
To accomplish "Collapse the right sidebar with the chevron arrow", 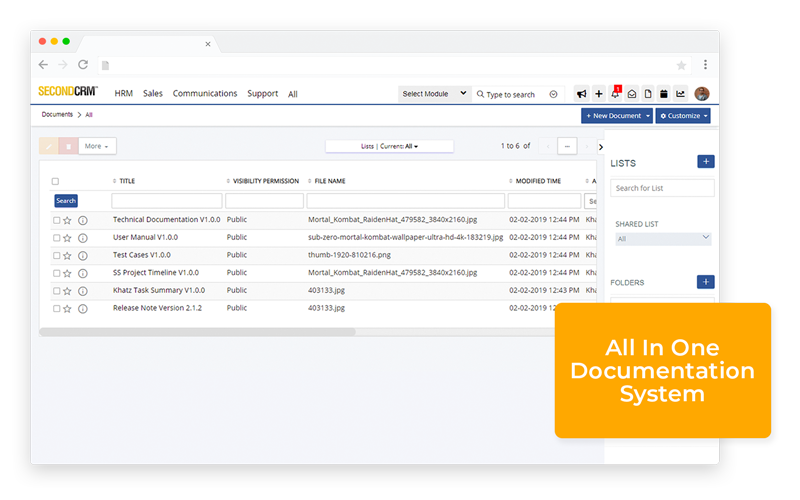I will [601, 147].
